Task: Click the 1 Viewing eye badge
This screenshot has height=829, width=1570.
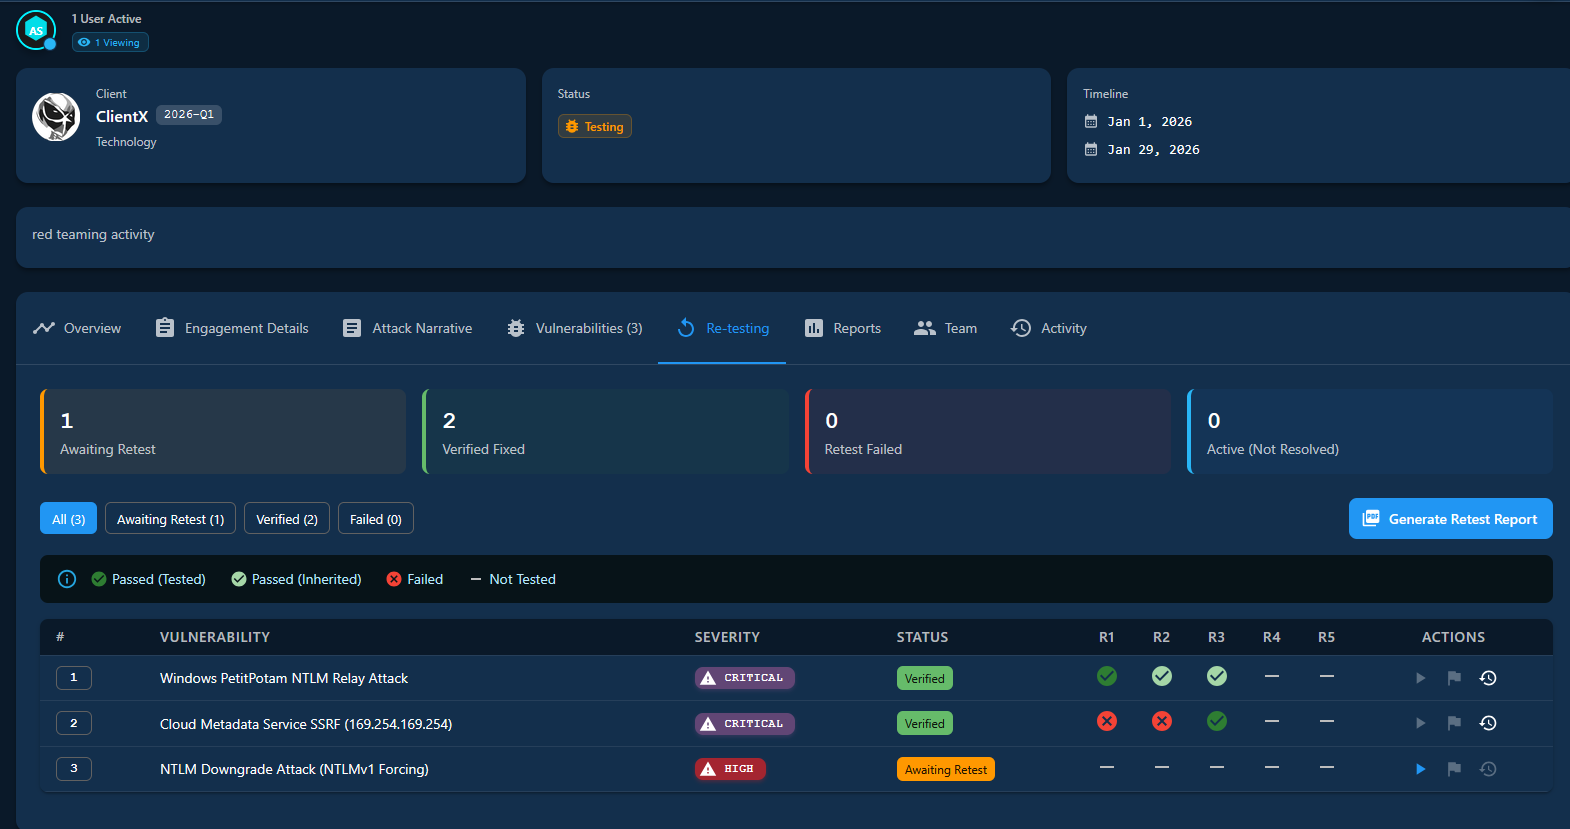Action: (x=110, y=42)
